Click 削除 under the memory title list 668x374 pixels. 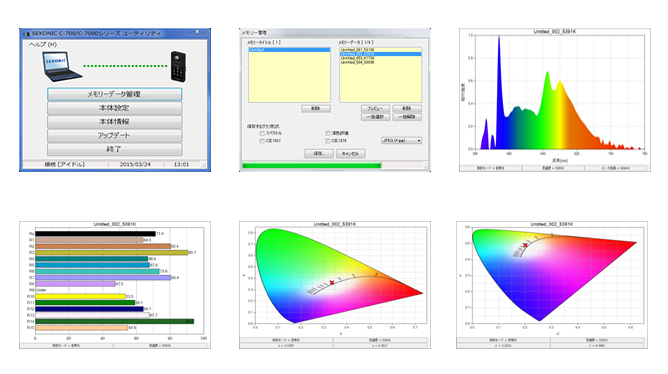pyautogui.click(x=316, y=109)
